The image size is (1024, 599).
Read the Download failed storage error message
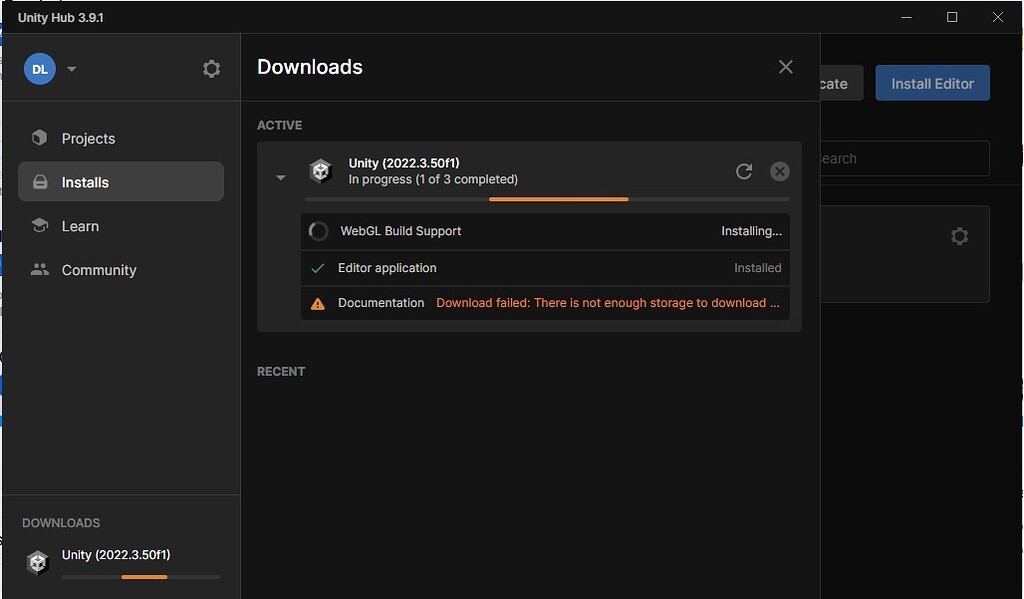coord(608,302)
